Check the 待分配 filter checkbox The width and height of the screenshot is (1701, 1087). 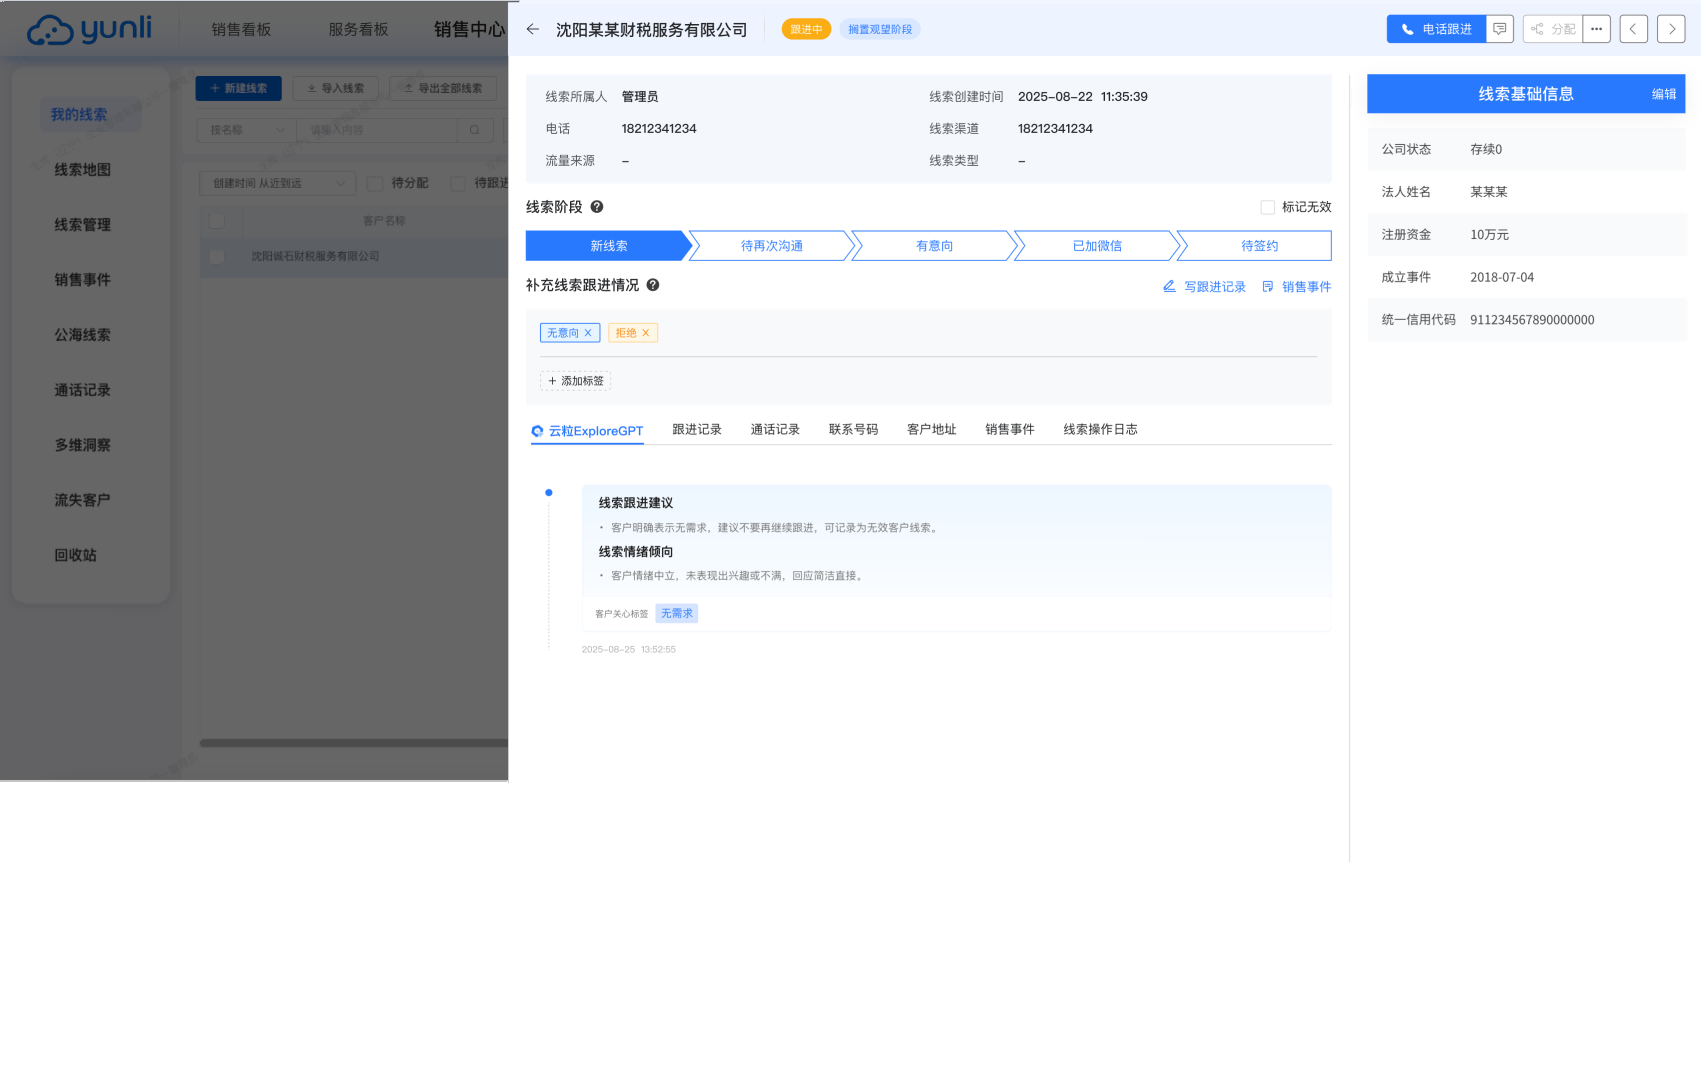pyautogui.click(x=375, y=182)
